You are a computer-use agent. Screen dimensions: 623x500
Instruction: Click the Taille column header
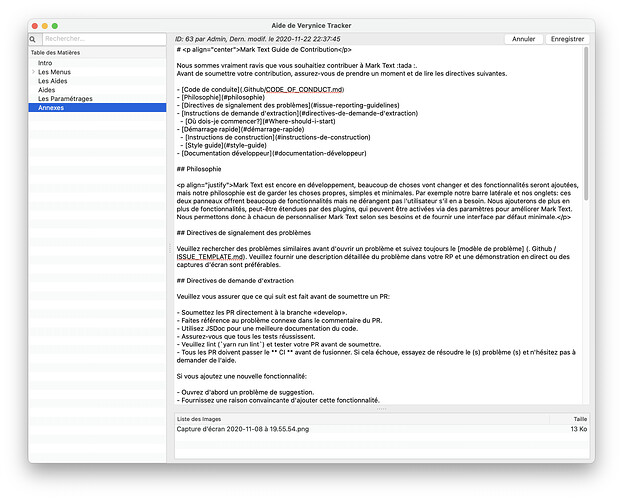click(570, 419)
